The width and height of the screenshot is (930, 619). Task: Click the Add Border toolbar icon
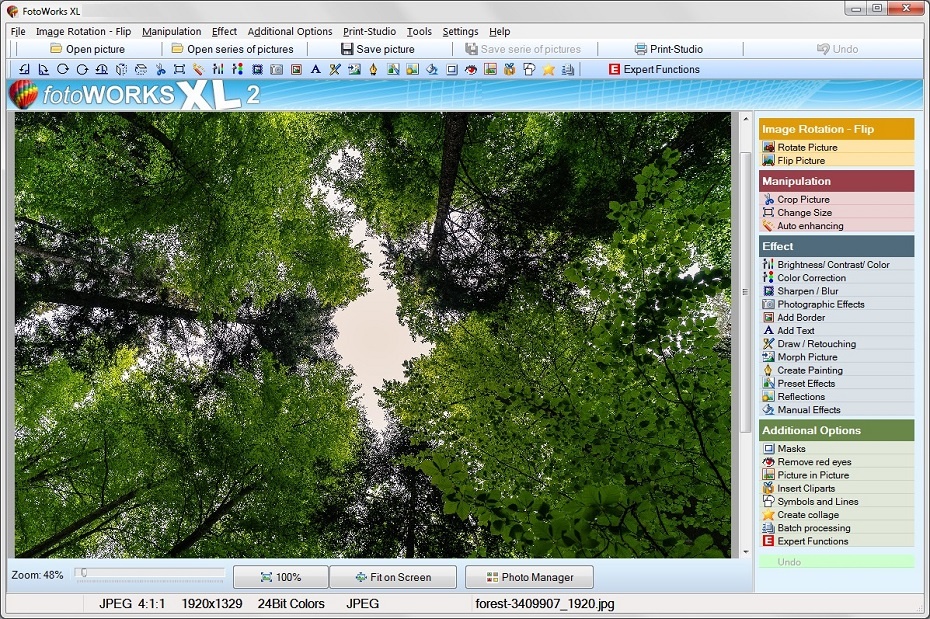[296, 69]
